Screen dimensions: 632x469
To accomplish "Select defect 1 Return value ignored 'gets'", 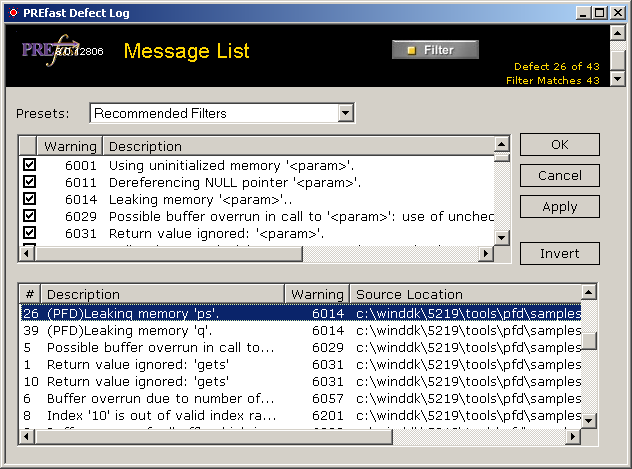I will tap(301, 364).
